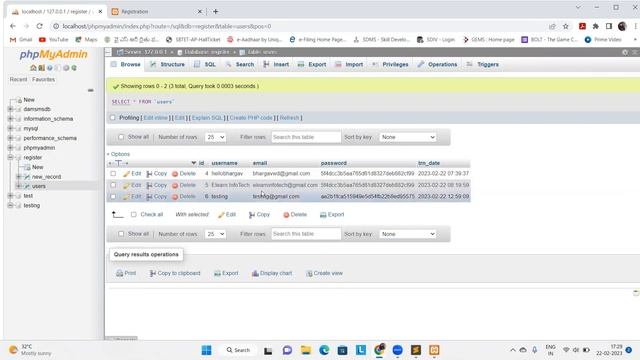Open the SQL tab
Screen dimensions: 640x360
tap(205, 64)
